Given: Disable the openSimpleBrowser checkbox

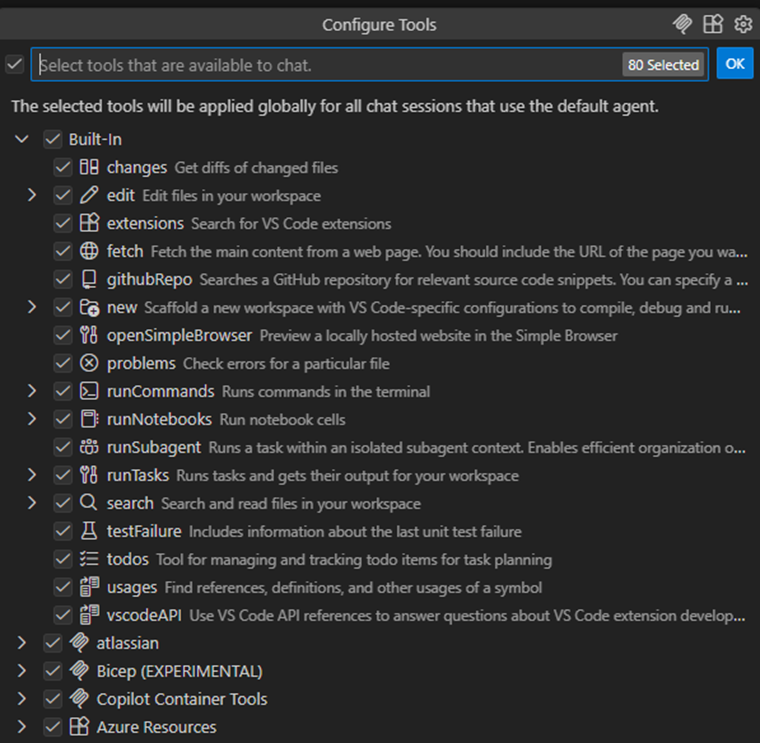Looking at the screenshot, I should click(x=63, y=335).
